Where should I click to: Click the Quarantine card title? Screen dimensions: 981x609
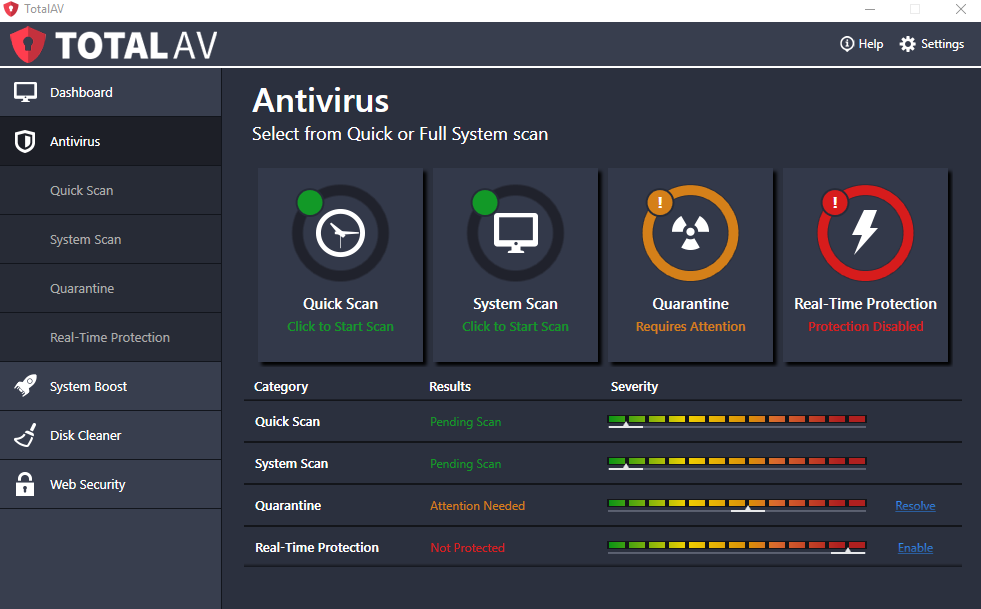pyautogui.click(x=691, y=304)
